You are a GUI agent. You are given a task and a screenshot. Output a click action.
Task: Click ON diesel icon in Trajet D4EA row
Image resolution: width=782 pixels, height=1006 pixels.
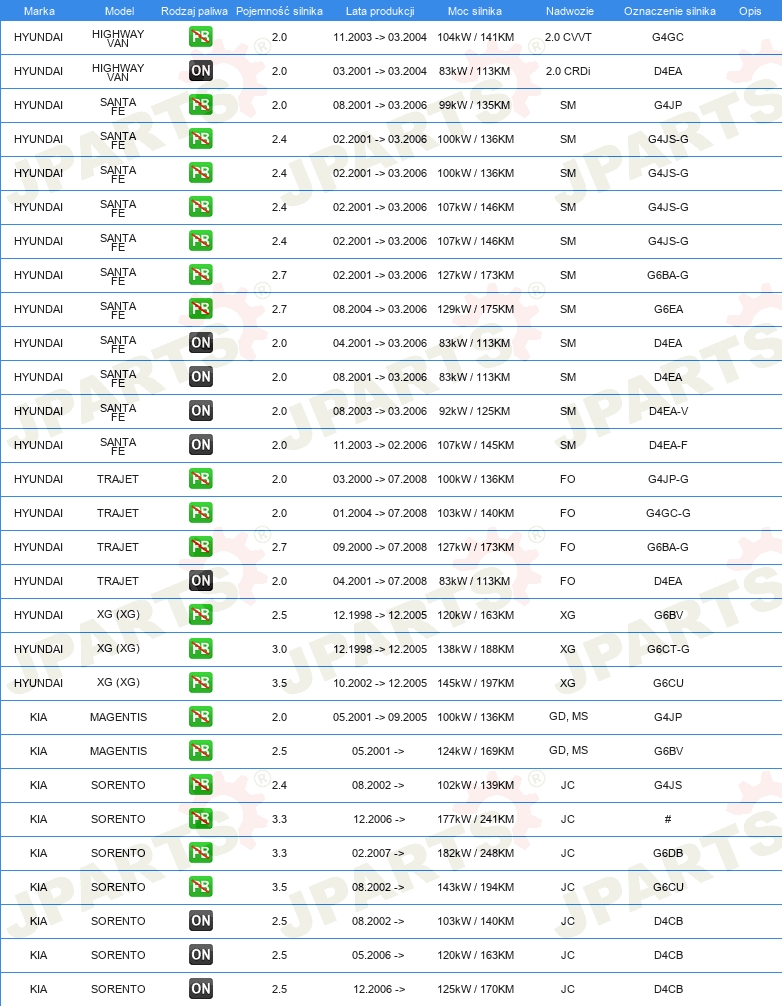click(x=201, y=581)
